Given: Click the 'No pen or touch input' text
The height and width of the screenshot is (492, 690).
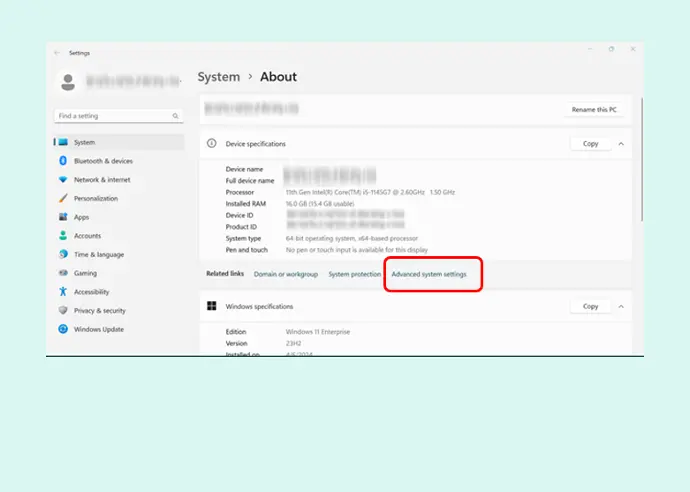Looking at the screenshot, I should coord(356,250).
